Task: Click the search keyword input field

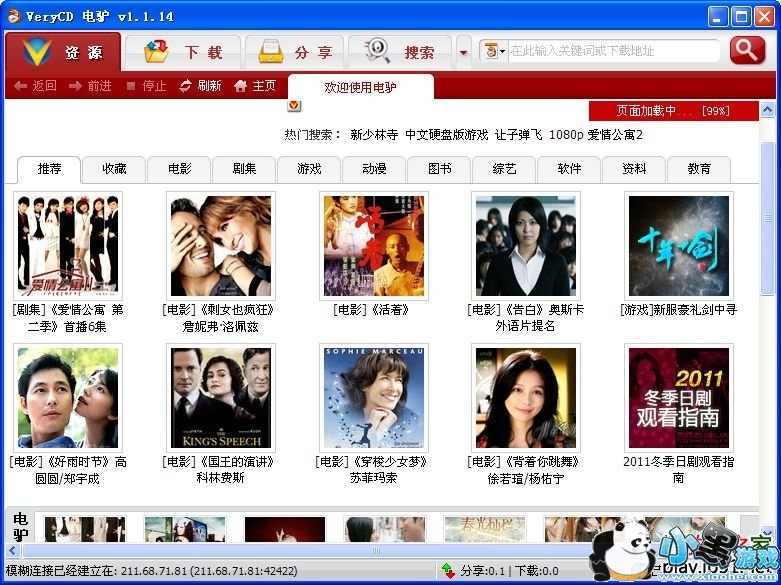Action: coord(612,51)
